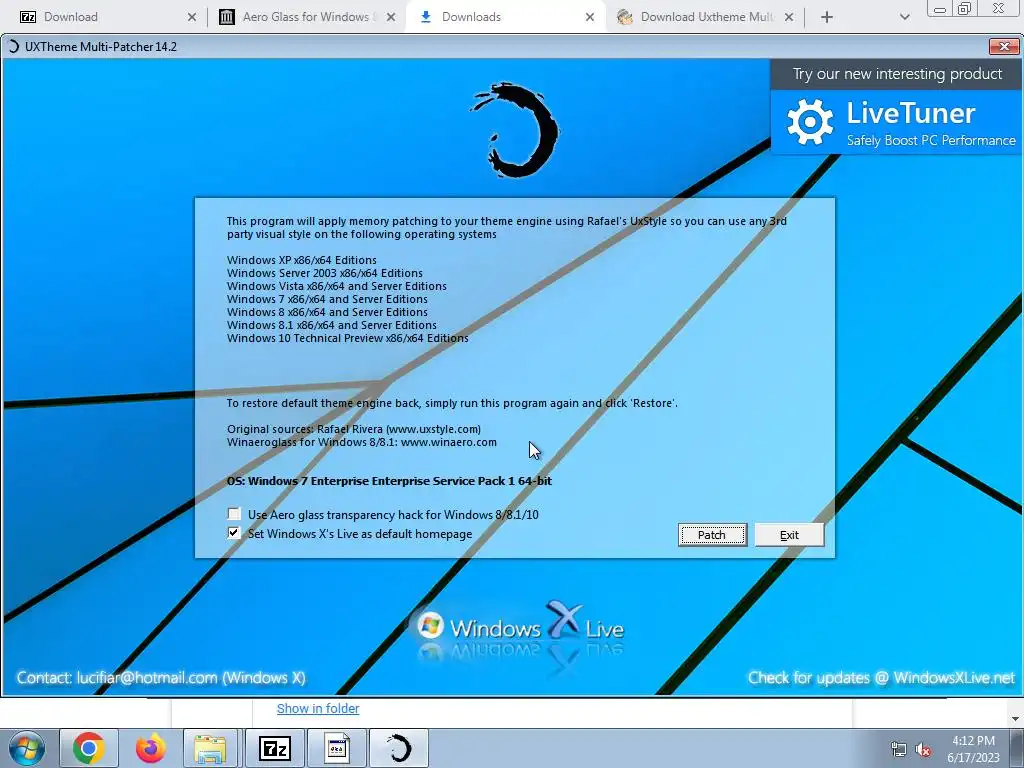Click the taskbar clock showing 4:12 PM
Image resolution: width=1024 pixels, height=768 pixels.
point(973,749)
